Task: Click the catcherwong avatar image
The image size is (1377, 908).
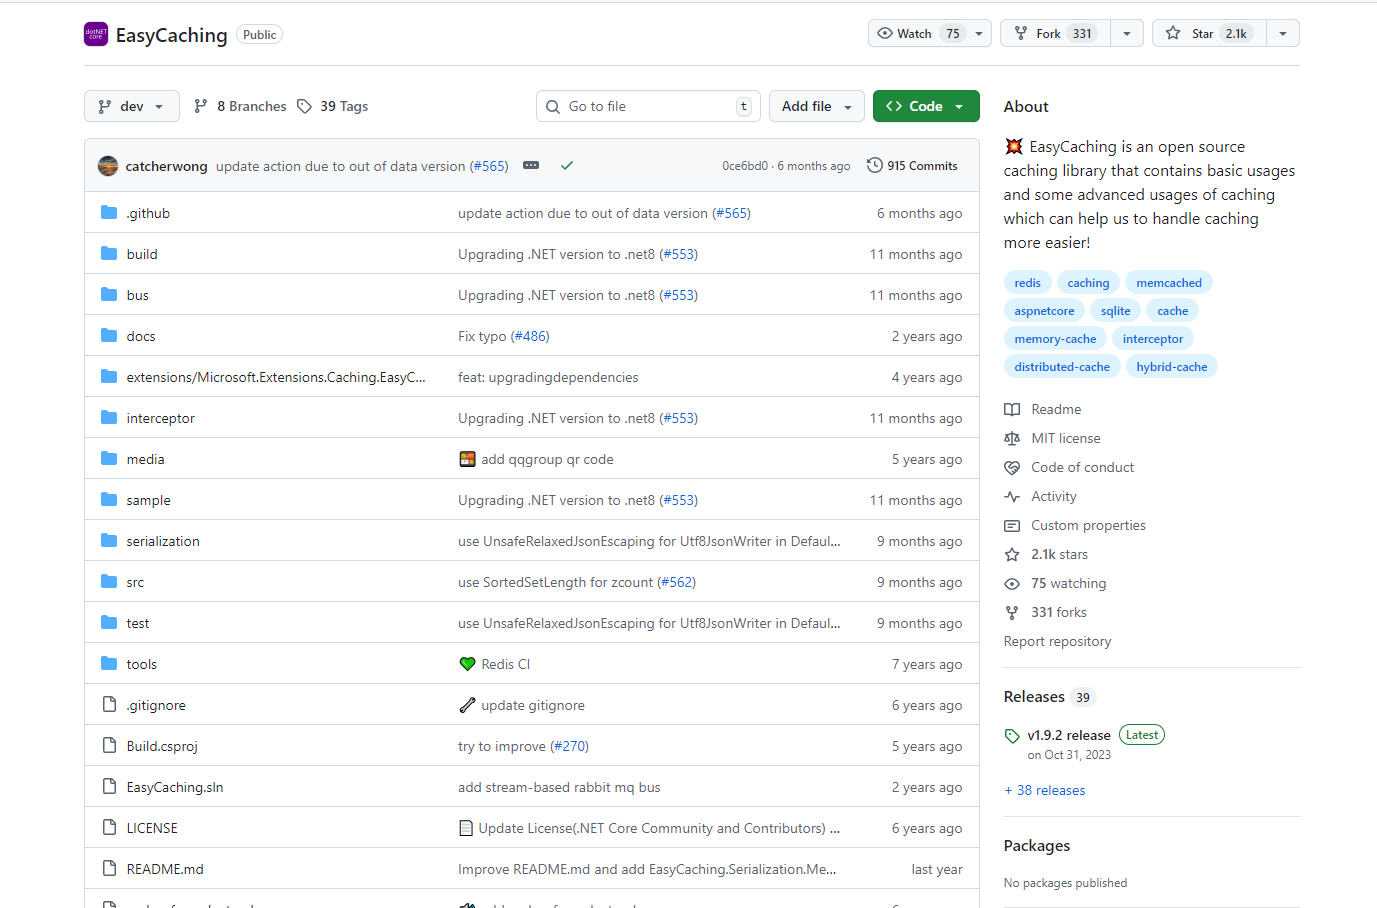Action: click(x=108, y=166)
